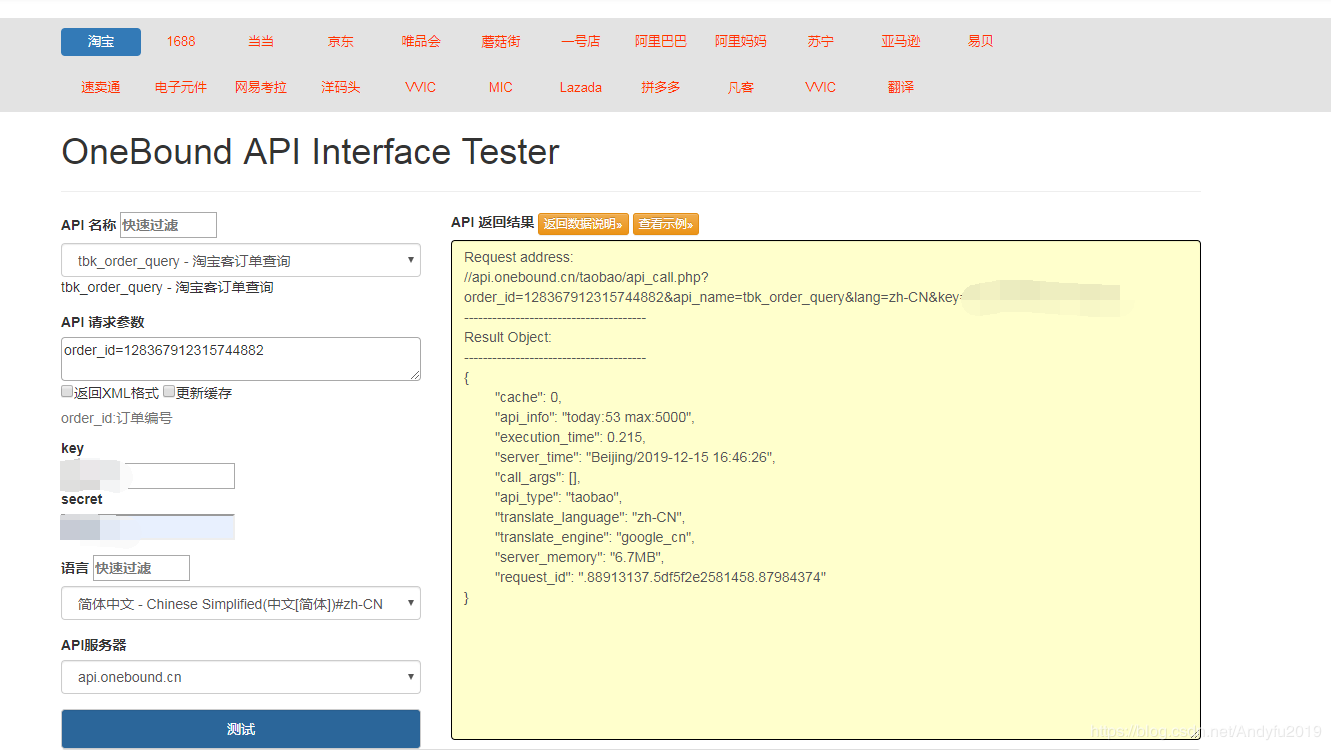Click the "request_id" result line
Image resolution: width=1331 pixels, height=750 pixels.
click(661, 577)
